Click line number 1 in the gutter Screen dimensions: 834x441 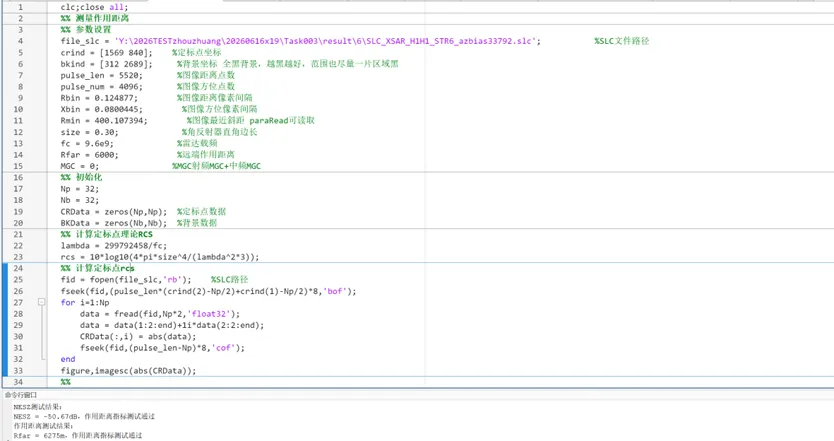pos(20,7)
